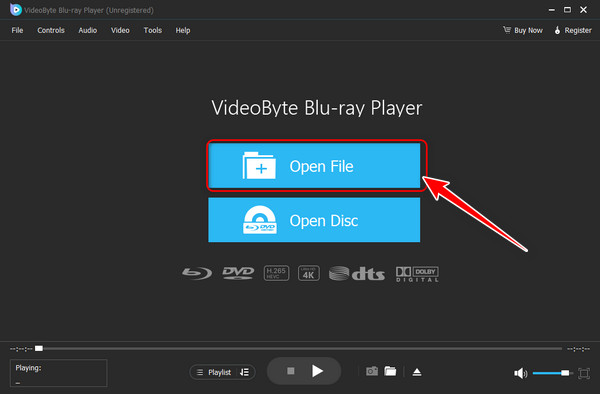600x394 pixels.
Task: Open the Help menu
Action: [183, 30]
